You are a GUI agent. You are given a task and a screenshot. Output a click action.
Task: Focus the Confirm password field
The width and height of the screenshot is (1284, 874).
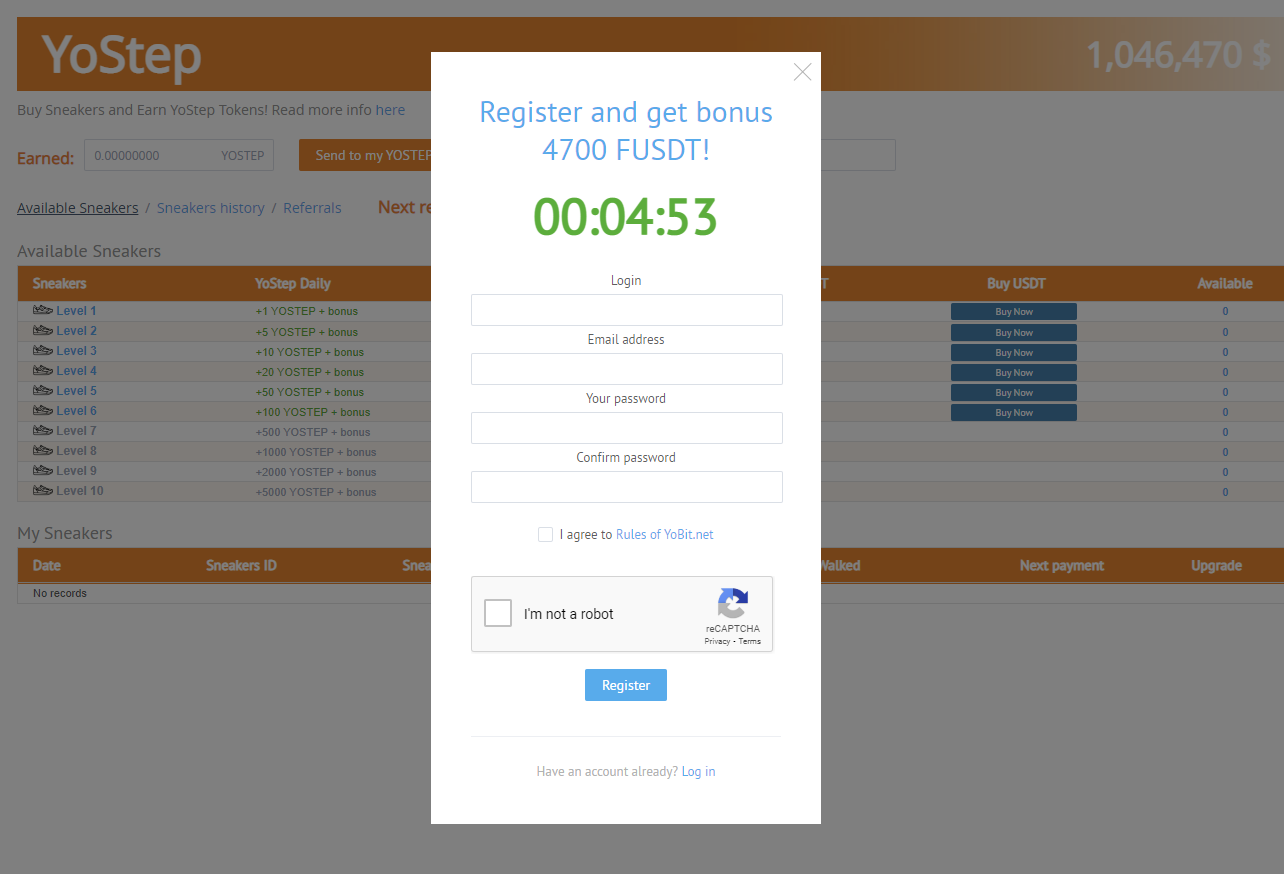(x=627, y=487)
